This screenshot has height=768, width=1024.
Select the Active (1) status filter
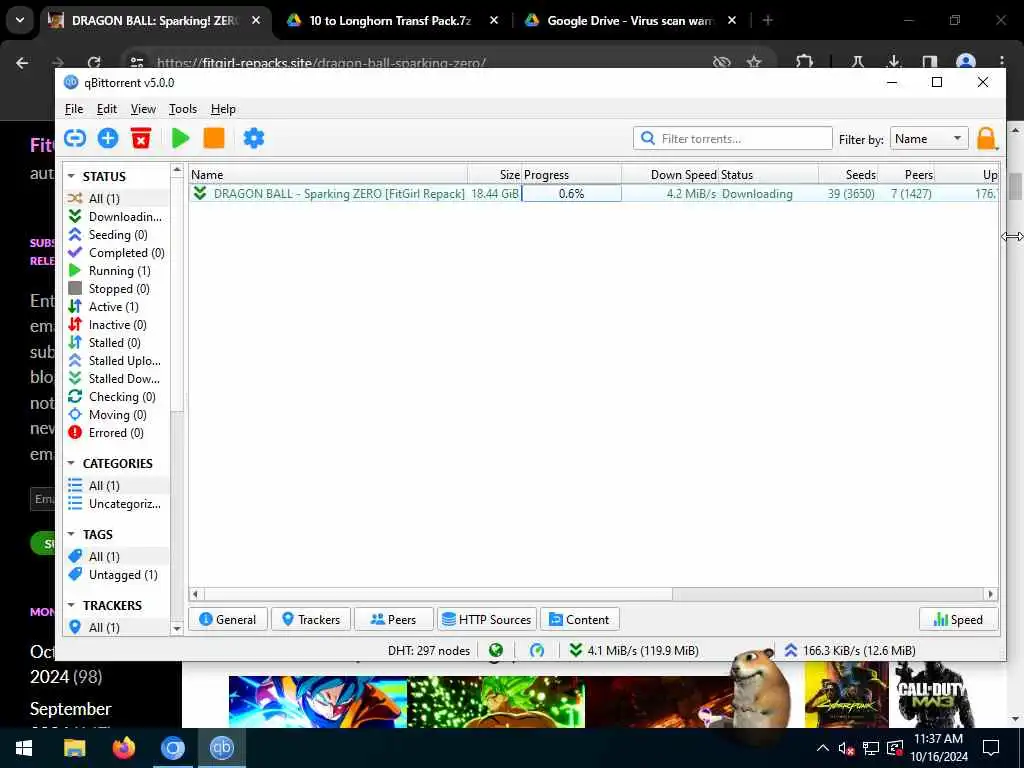click(116, 306)
